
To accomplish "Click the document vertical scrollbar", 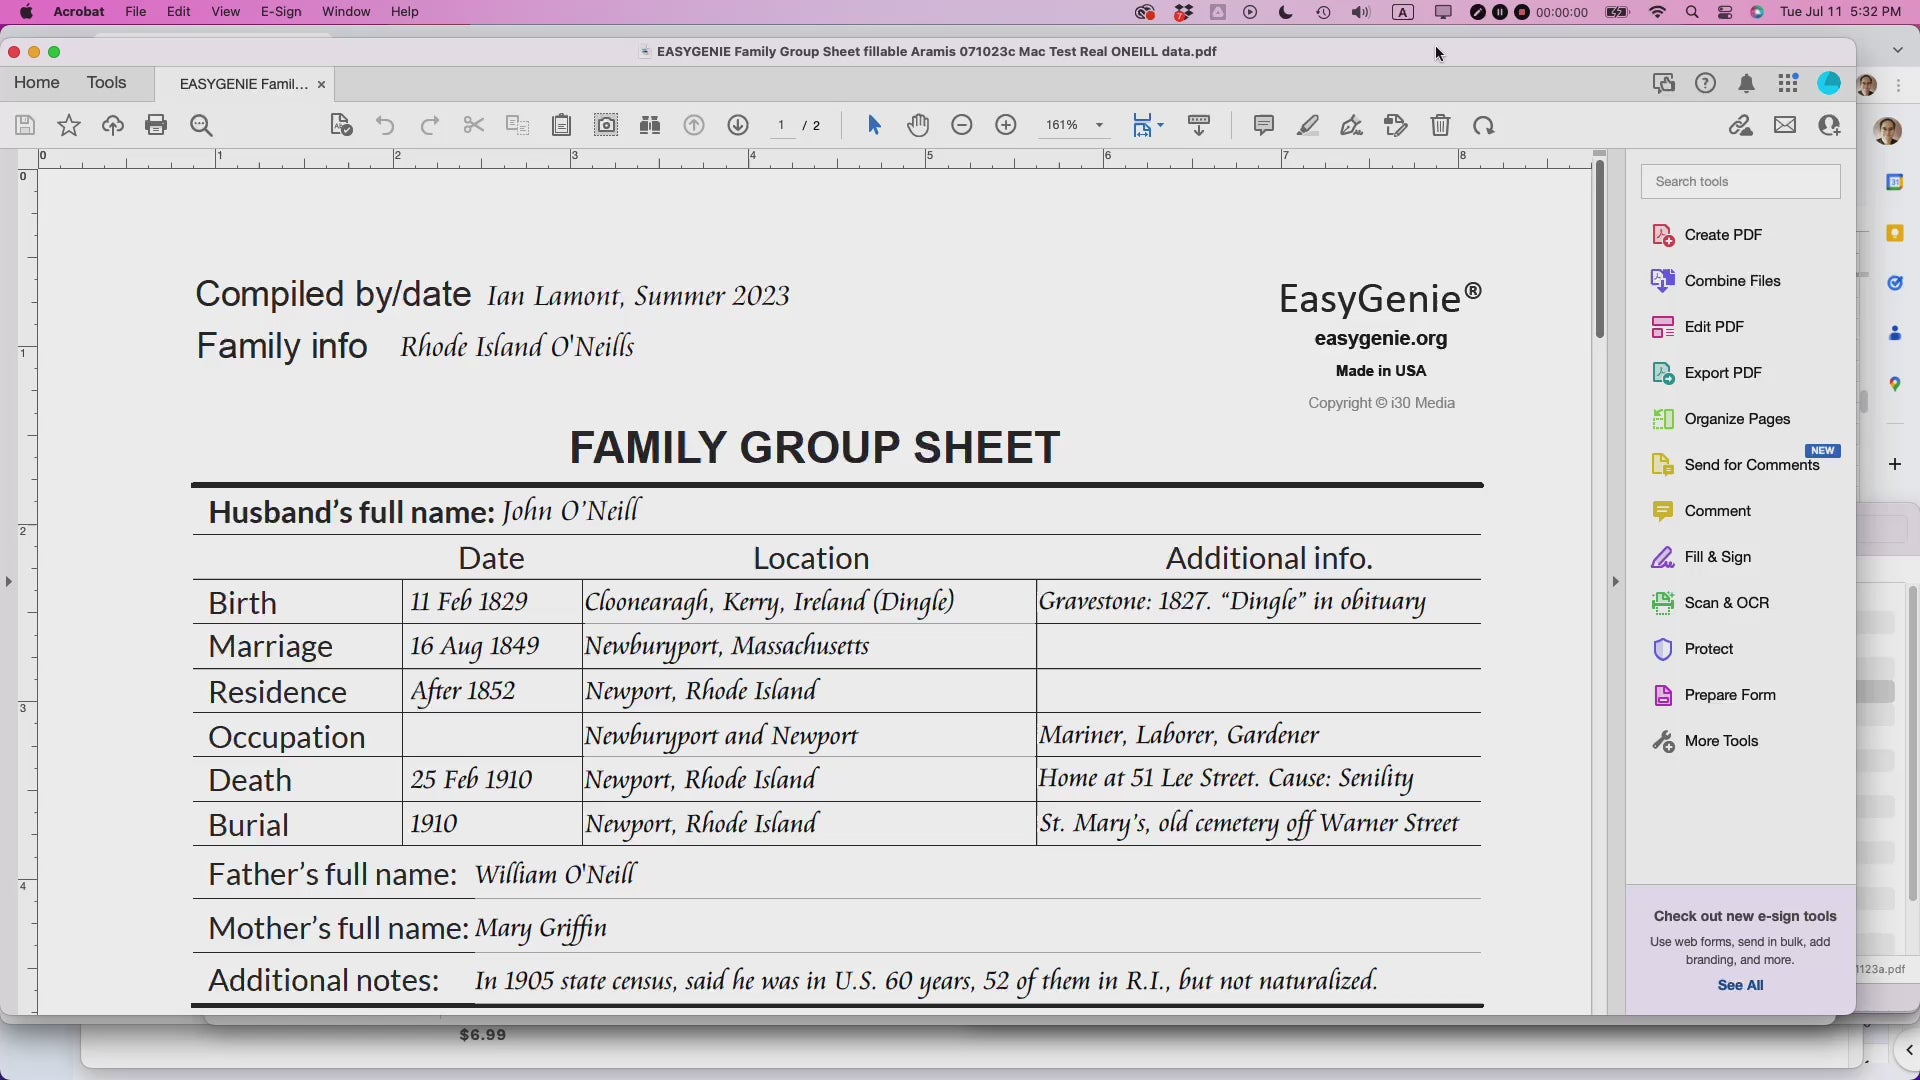I will [1600, 250].
